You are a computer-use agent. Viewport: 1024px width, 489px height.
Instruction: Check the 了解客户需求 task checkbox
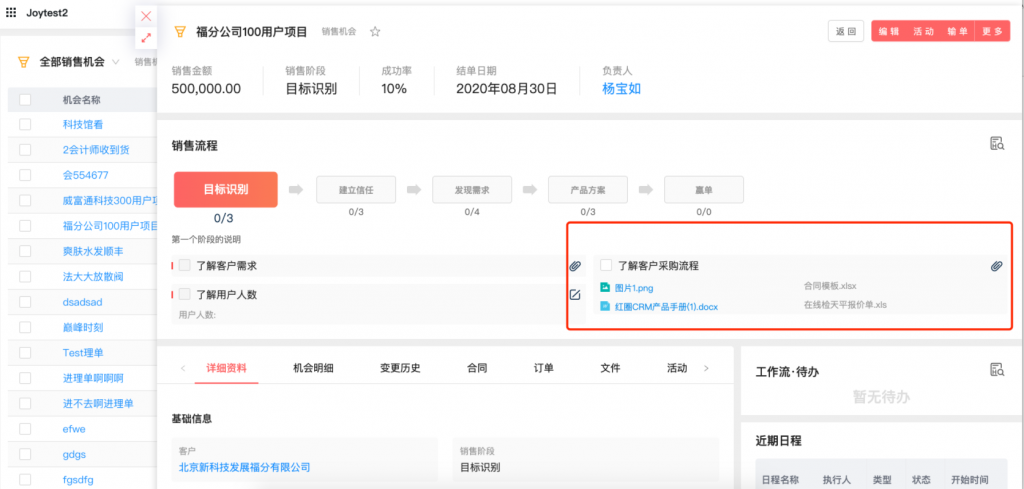click(185, 266)
